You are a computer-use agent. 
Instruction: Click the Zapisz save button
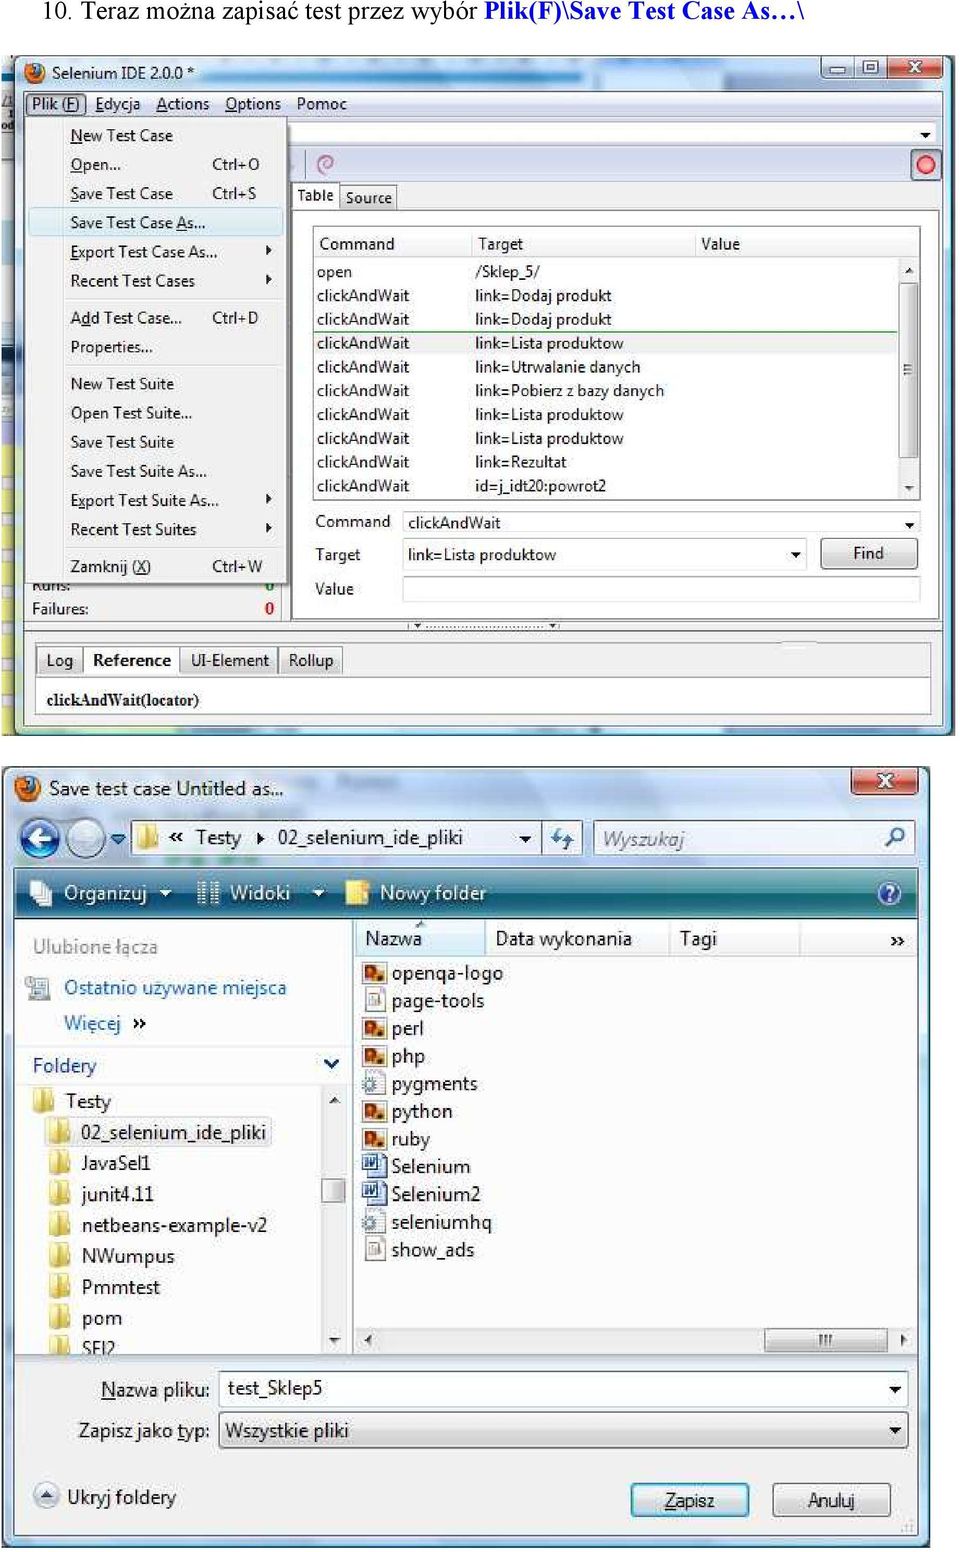[x=690, y=1500]
